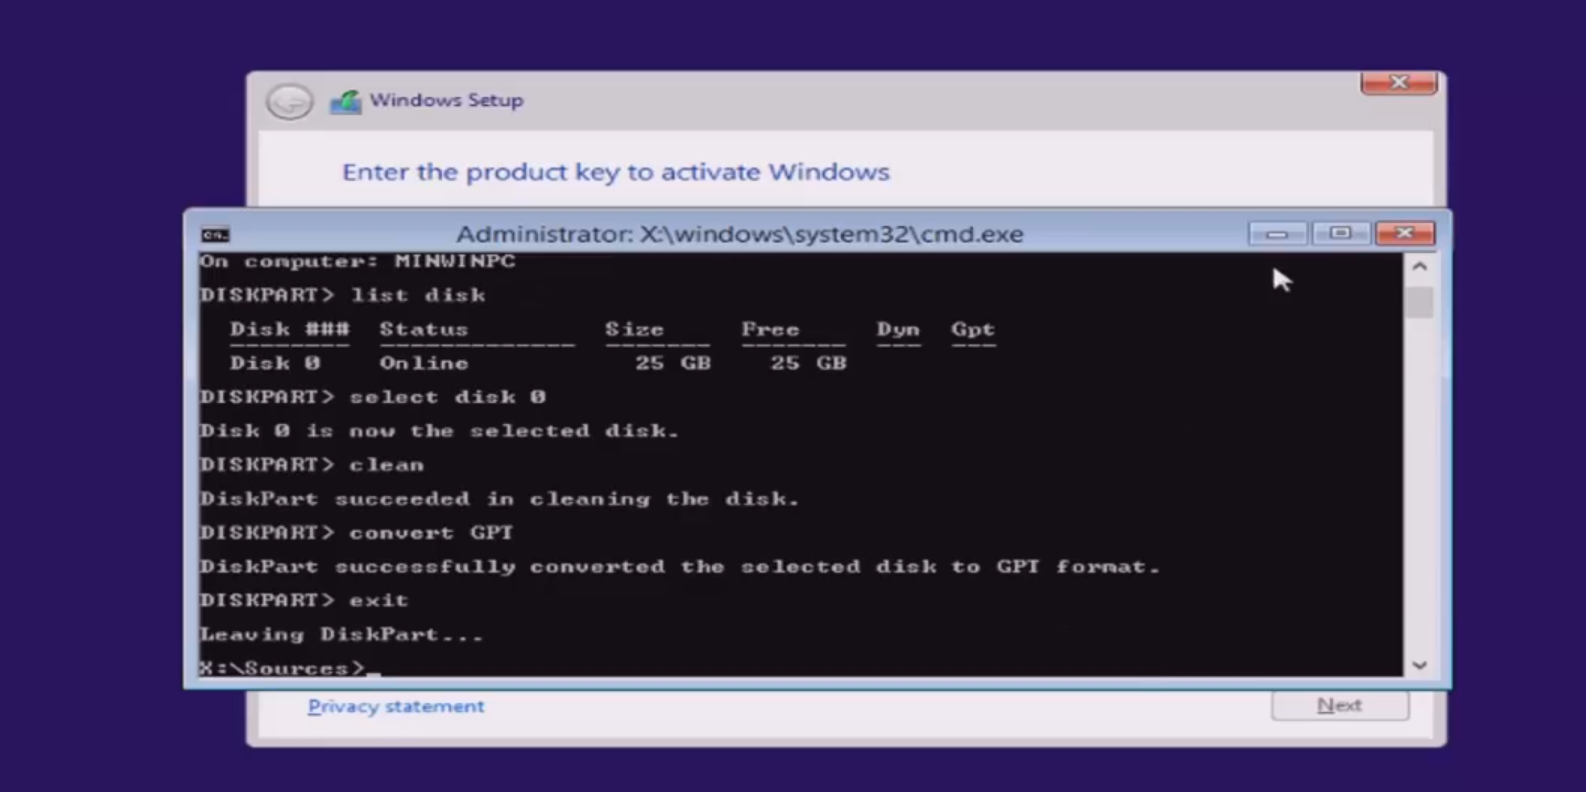Click the Windows Setup back arrow button
The height and width of the screenshot is (792, 1586).
(x=290, y=101)
